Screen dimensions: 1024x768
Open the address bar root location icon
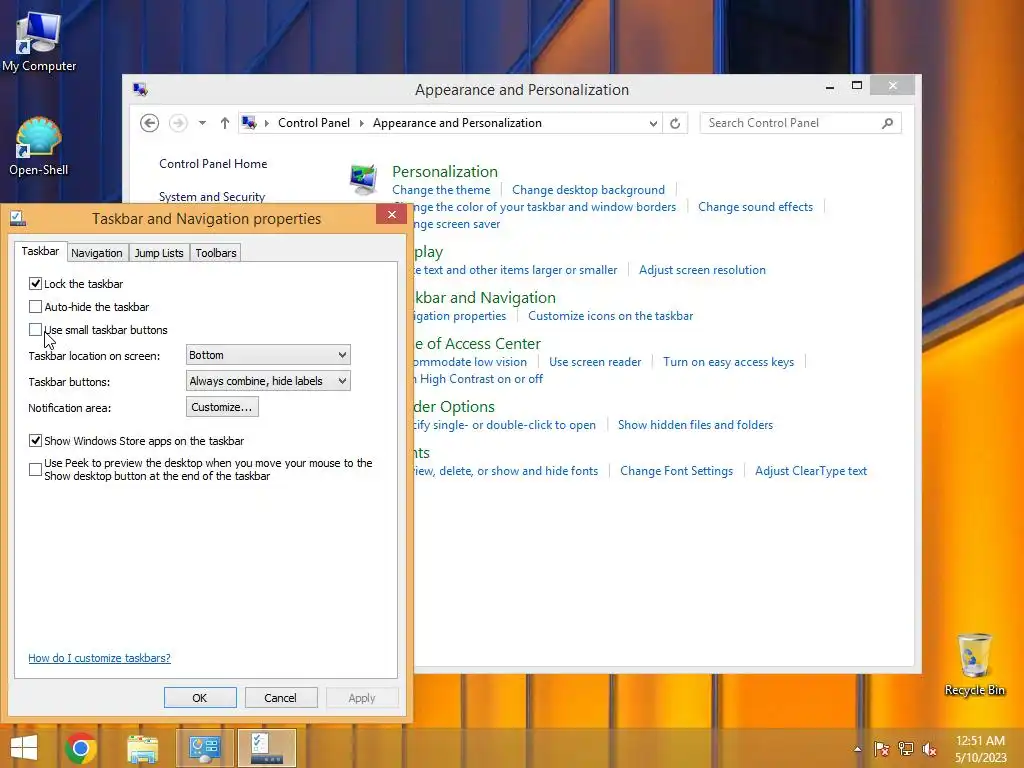249,123
